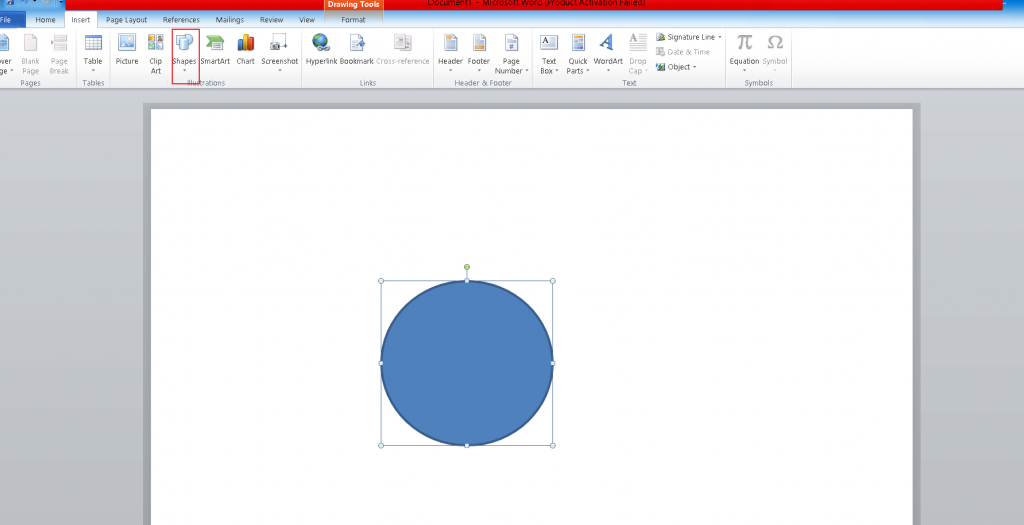The image size is (1024, 525).
Task: Insert a SmartArt graphic
Action: coord(215,50)
